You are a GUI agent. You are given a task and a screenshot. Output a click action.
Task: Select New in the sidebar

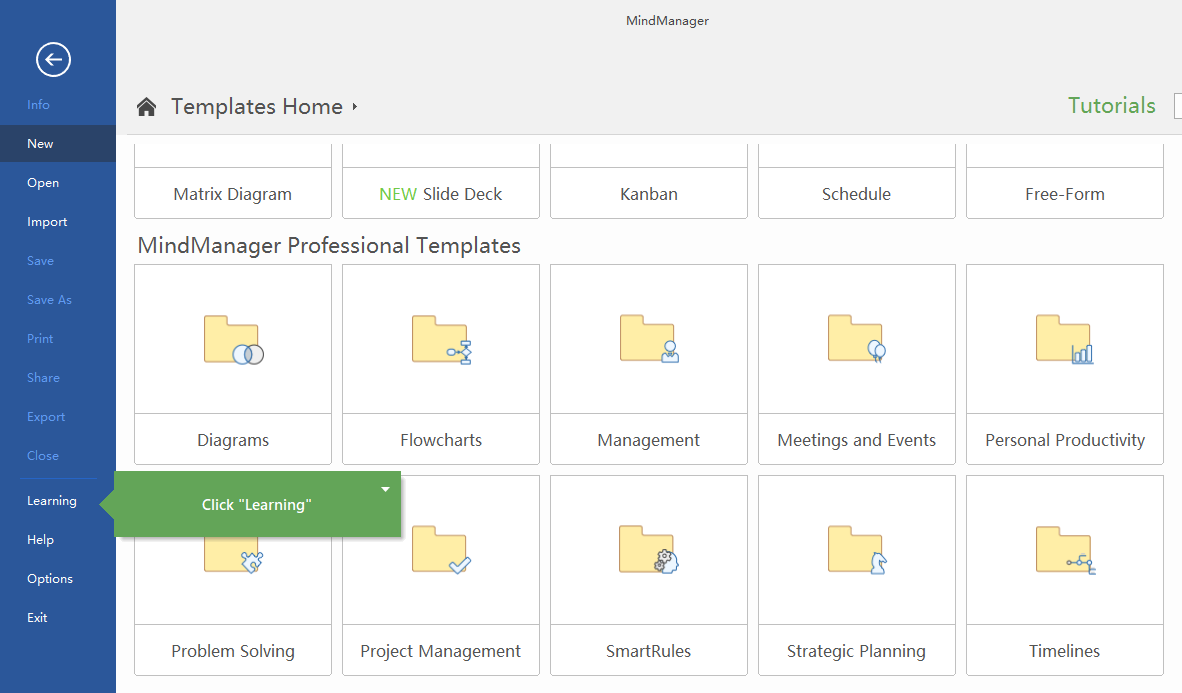58,143
